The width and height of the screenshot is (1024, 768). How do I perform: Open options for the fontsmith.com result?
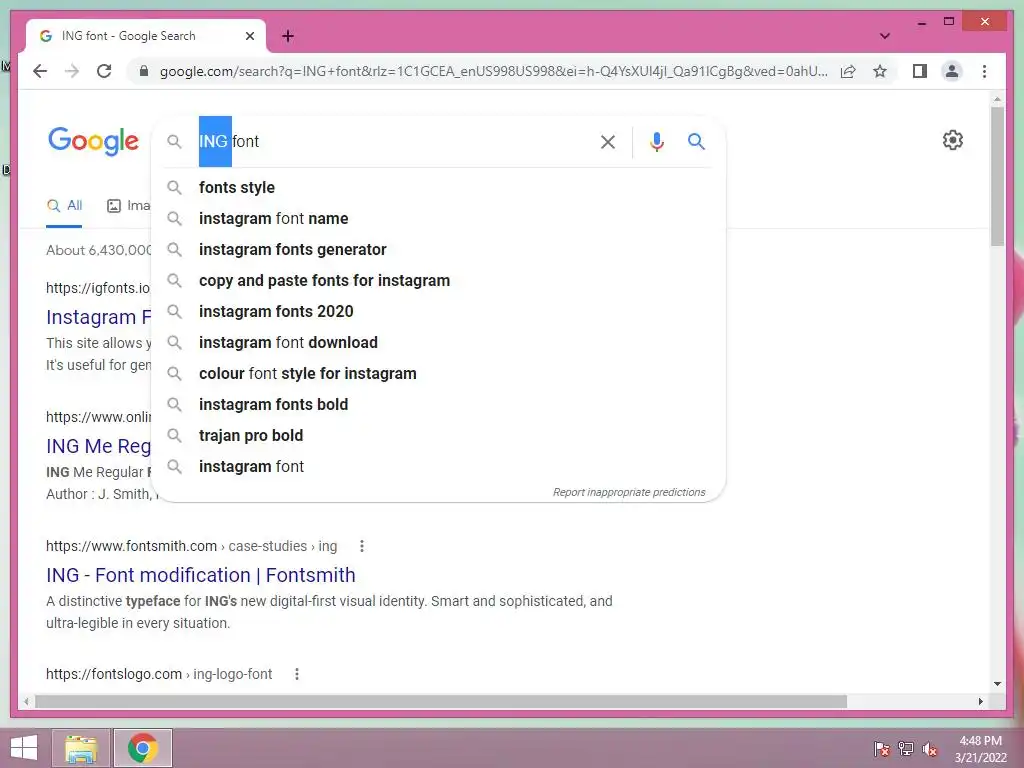362,546
